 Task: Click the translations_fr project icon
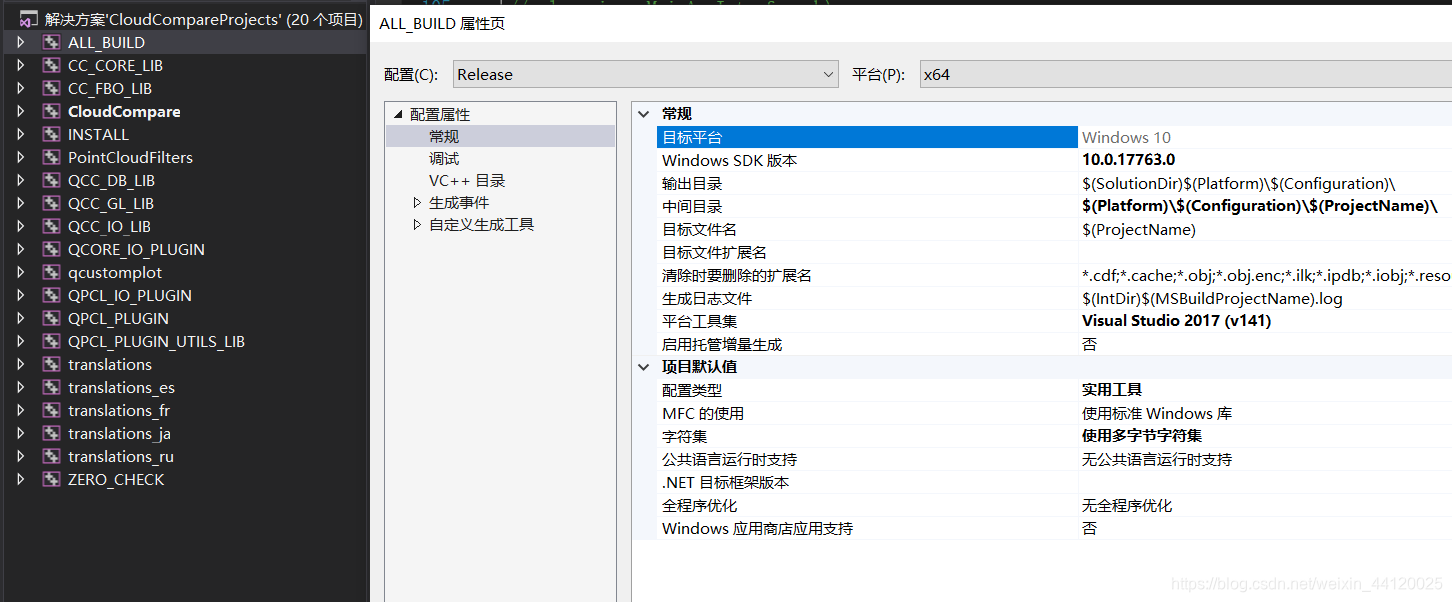click(x=51, y=410)
